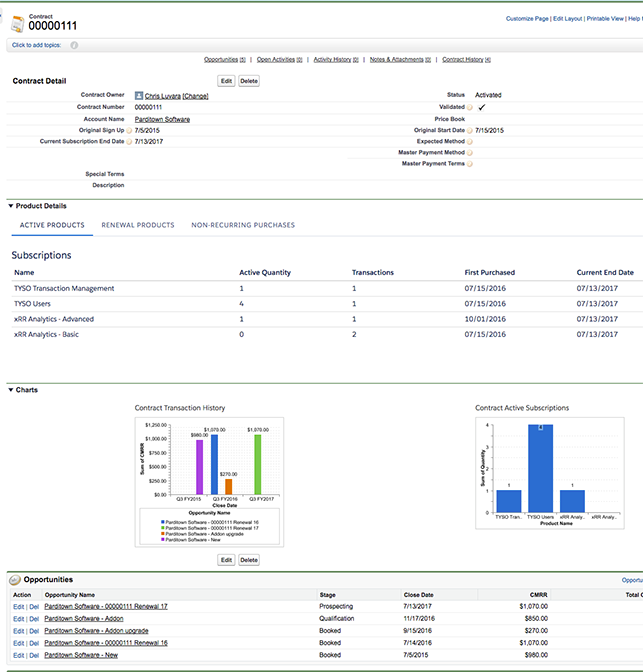The width and height of the screenshot is (643, 672).
Task: Collapse the Charts section
Action: point(11,390)
